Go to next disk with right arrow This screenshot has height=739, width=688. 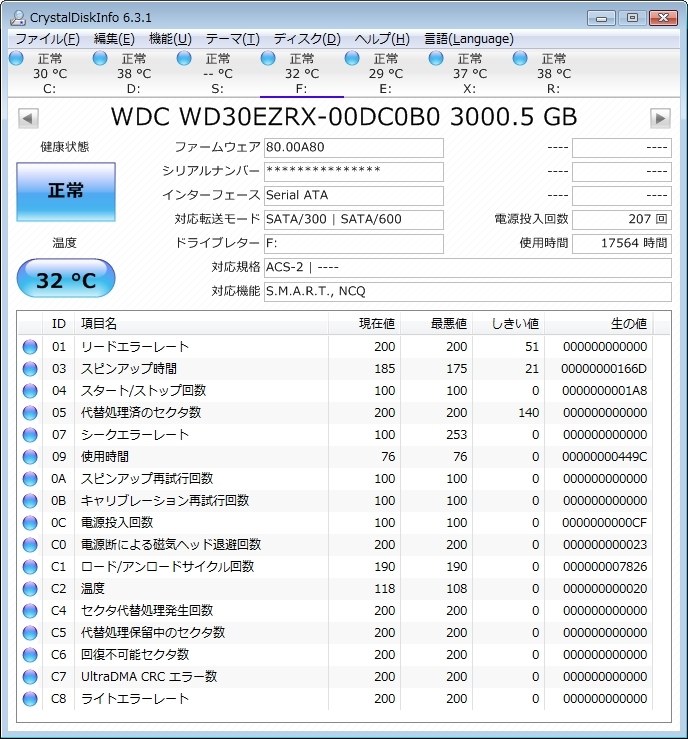point(660,118)
